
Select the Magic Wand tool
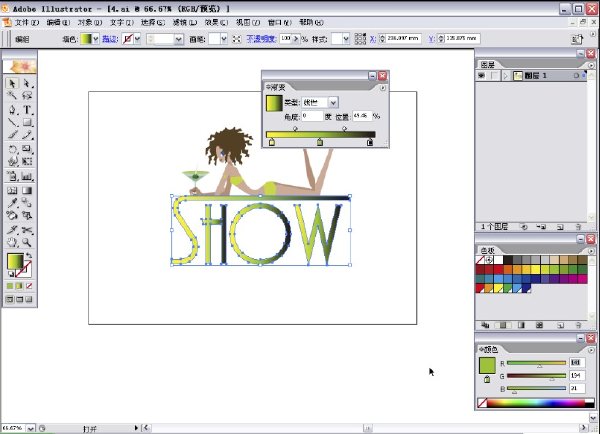(12, 95)
